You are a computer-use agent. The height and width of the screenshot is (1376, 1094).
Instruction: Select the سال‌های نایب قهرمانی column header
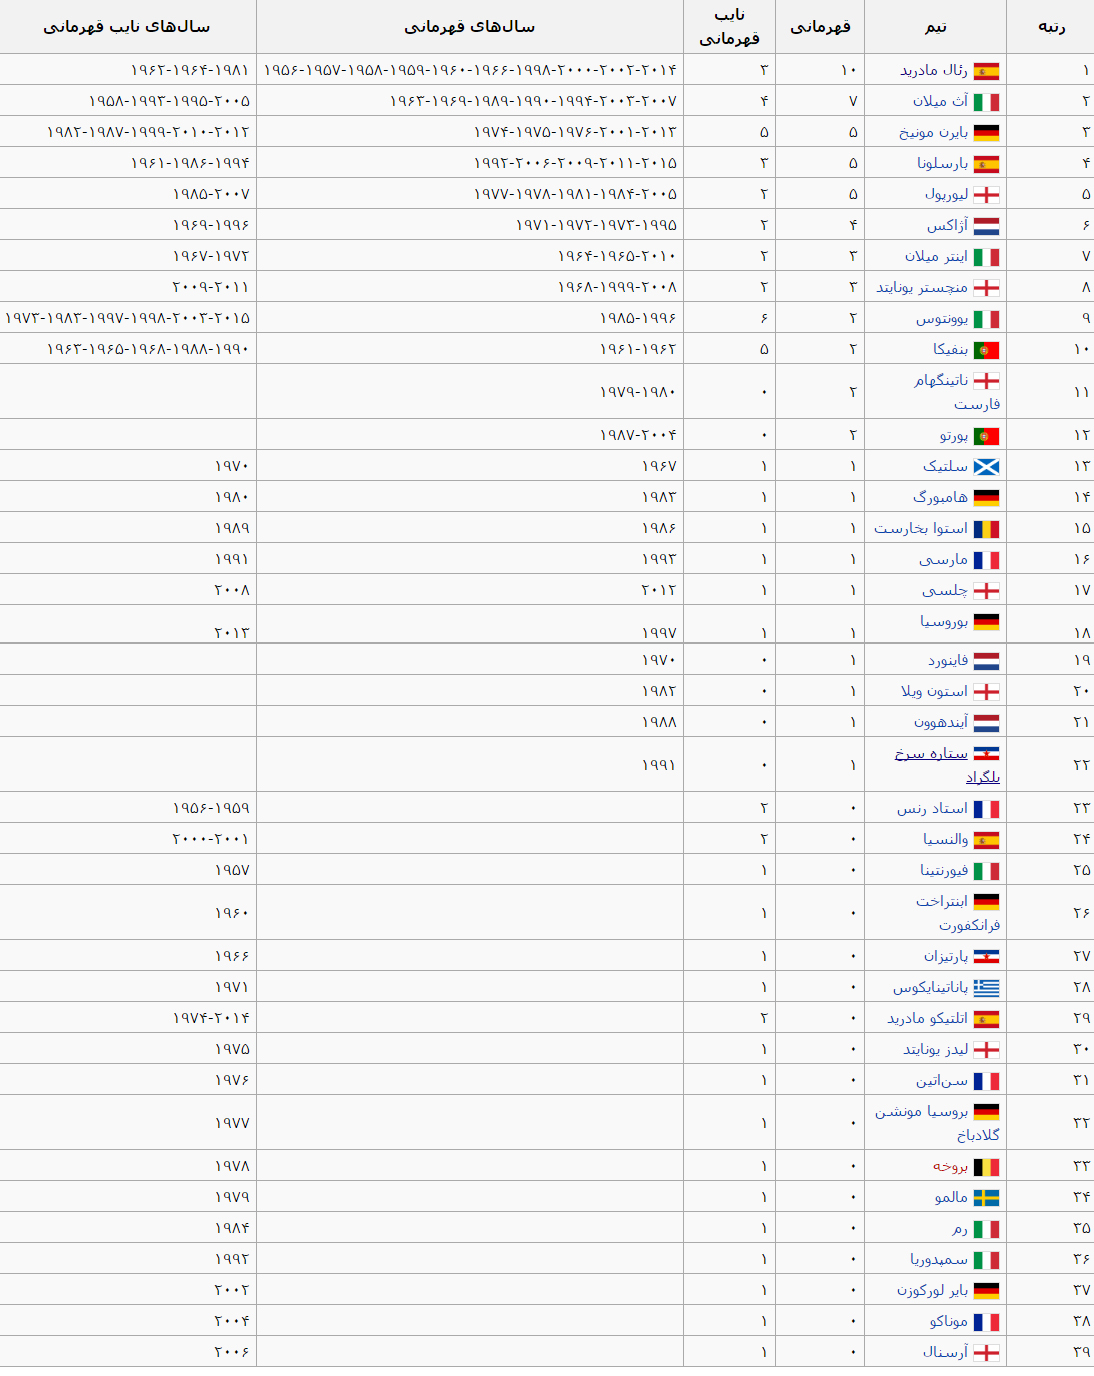point(127,27)
